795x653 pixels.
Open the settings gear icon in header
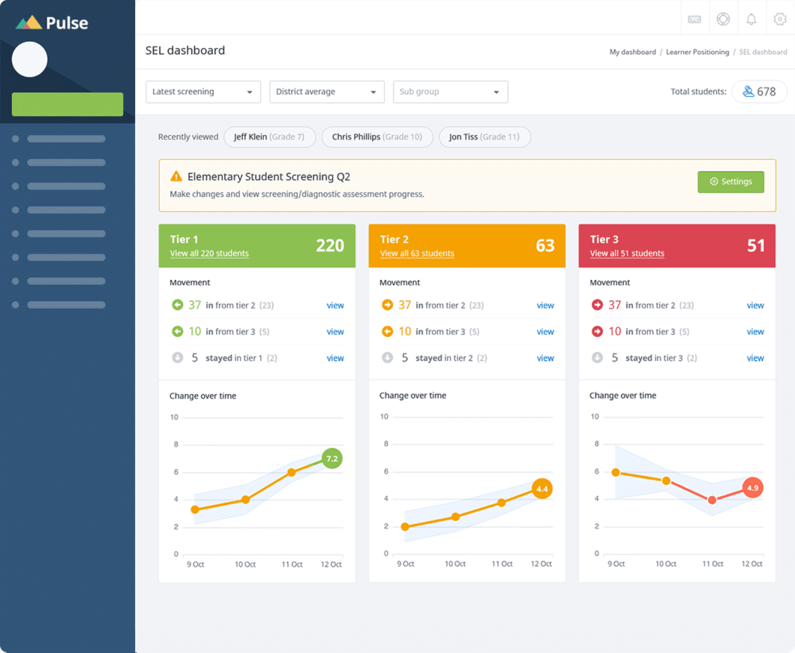(780, 19)
